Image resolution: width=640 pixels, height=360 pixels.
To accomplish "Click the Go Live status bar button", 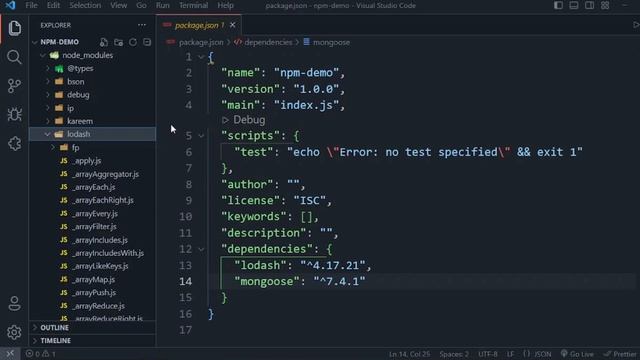I will [577, 354].
